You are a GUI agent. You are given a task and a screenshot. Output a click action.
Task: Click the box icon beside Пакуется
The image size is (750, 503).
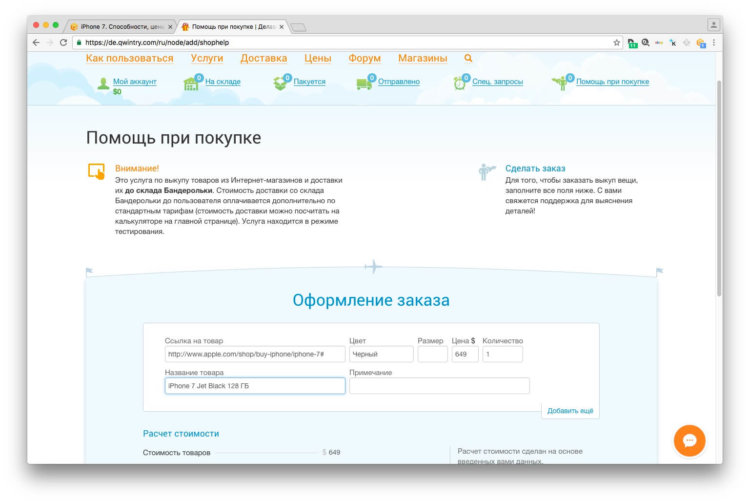(280, 84)
